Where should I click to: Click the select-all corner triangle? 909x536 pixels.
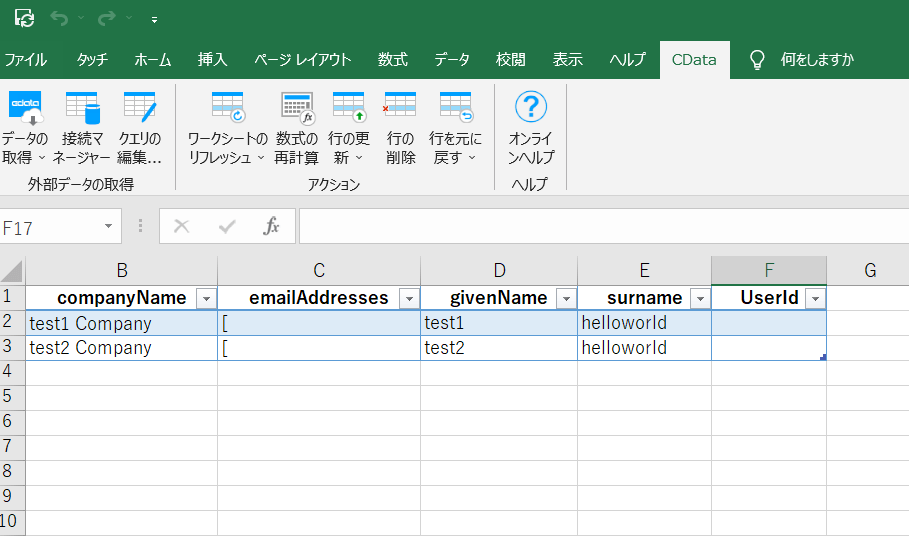point(12,271)
